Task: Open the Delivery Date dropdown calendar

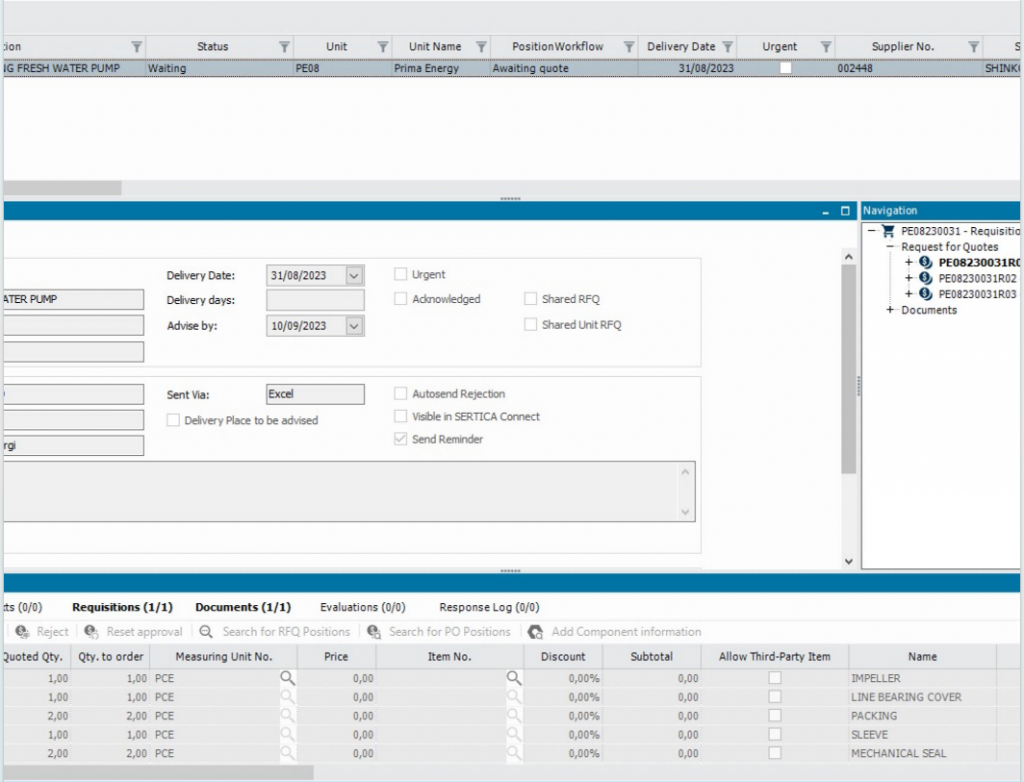Action: coord(354,276)
